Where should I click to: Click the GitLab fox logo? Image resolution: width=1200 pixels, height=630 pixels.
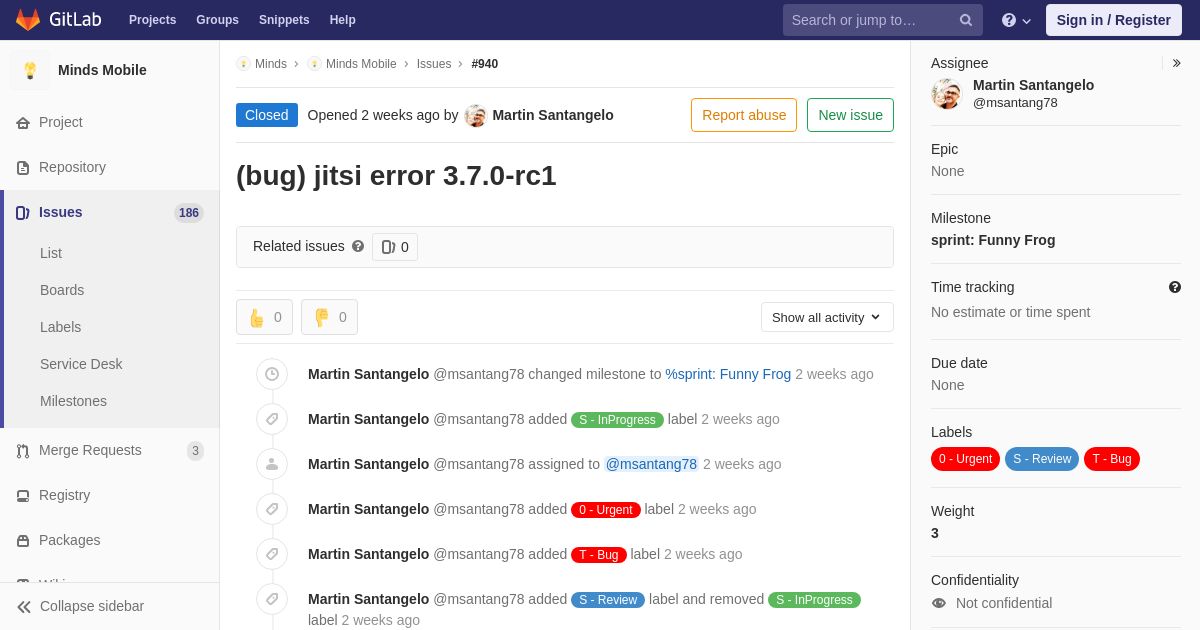[x=28, y=20]
